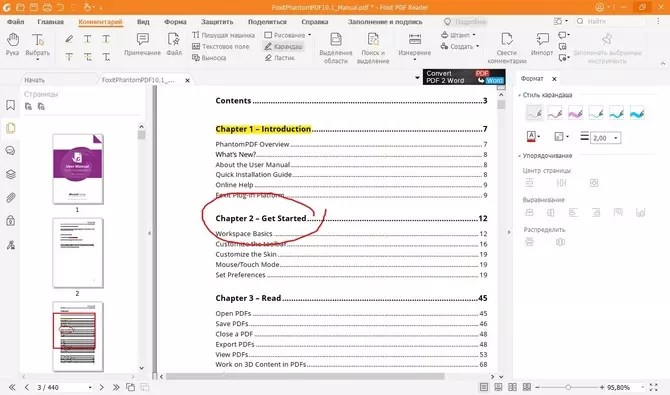The width and height of the screenshot is (670, 395).
Task: Open the line thickness 2,00 combo box
Action: (605, 138)
